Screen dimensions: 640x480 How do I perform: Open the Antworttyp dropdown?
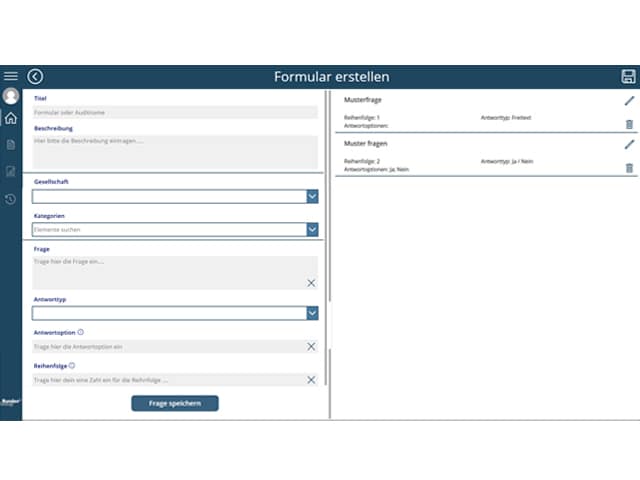(x=312, y=314)
